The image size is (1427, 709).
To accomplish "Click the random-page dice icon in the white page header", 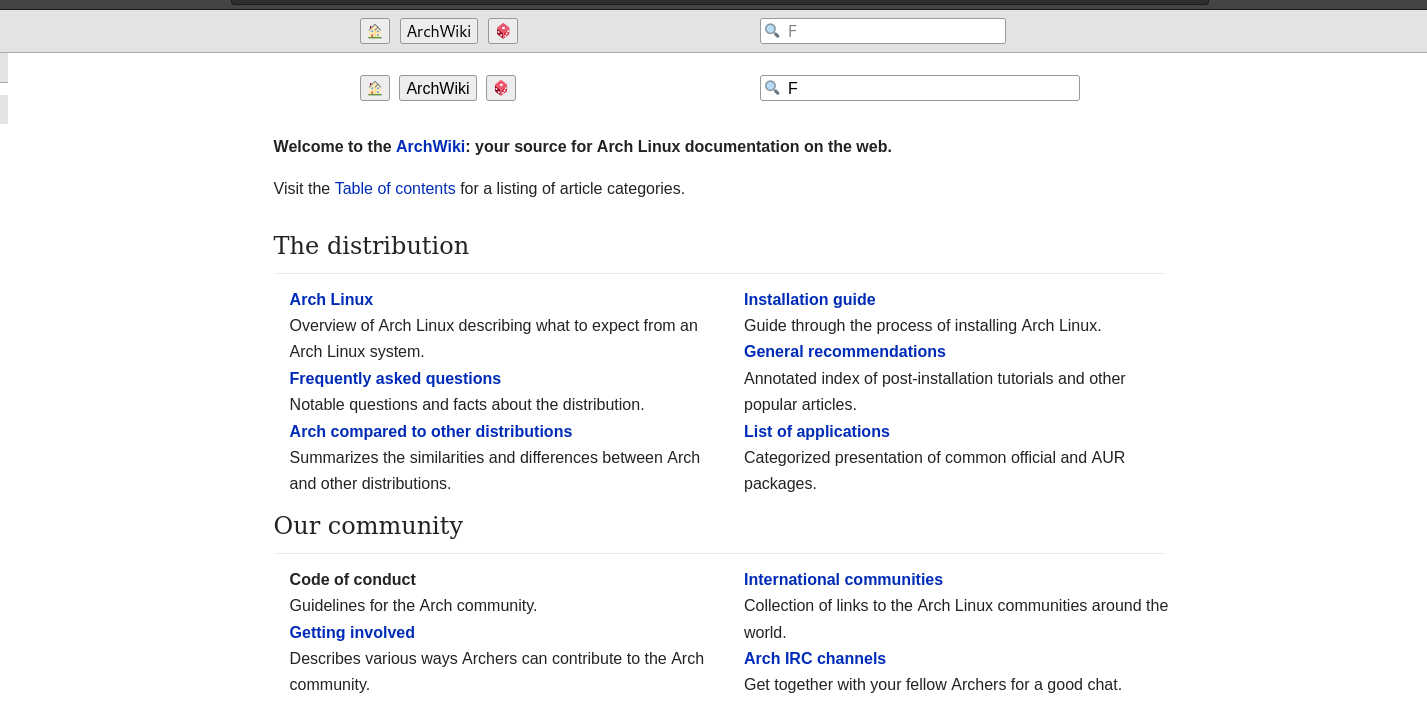I will 501,88.
